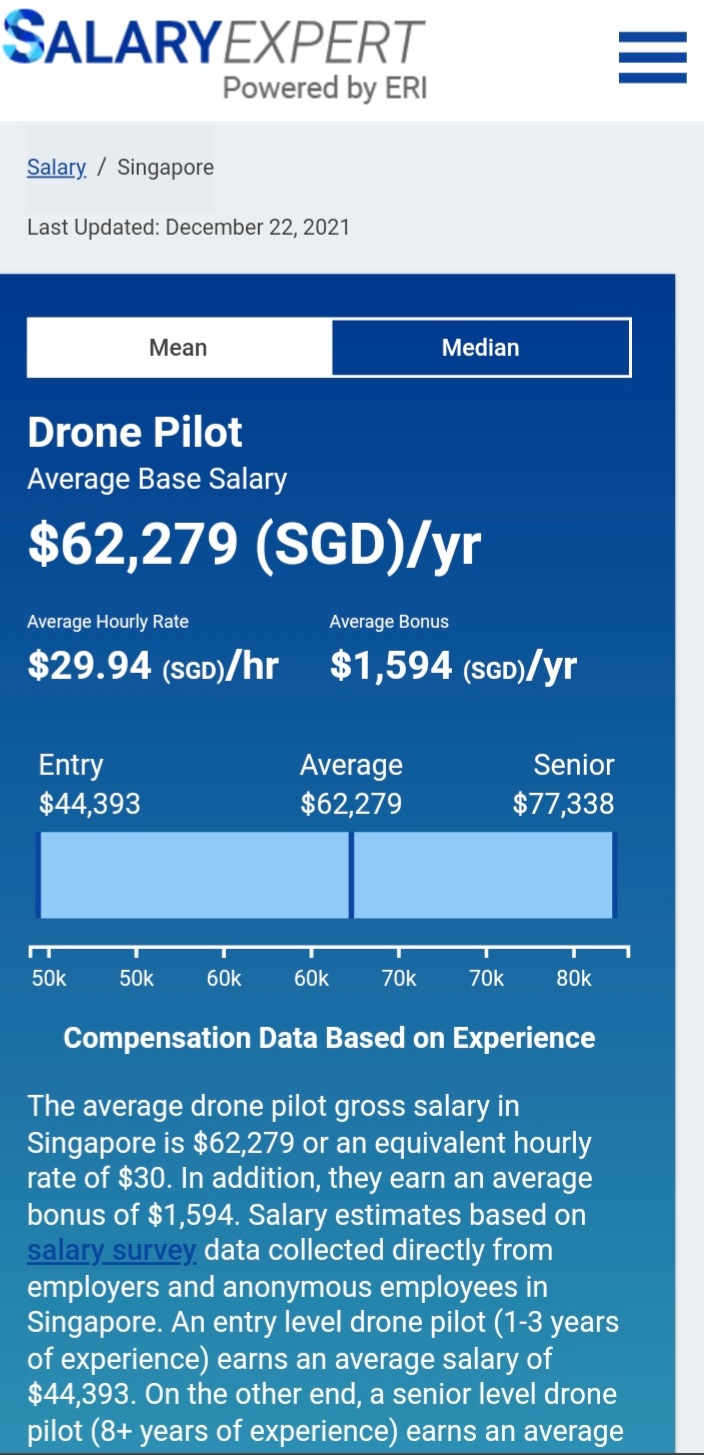Screen dimensions: 704x1455
Task: Click the Drone Pilot heading
Action: click(x=135, y=432)
